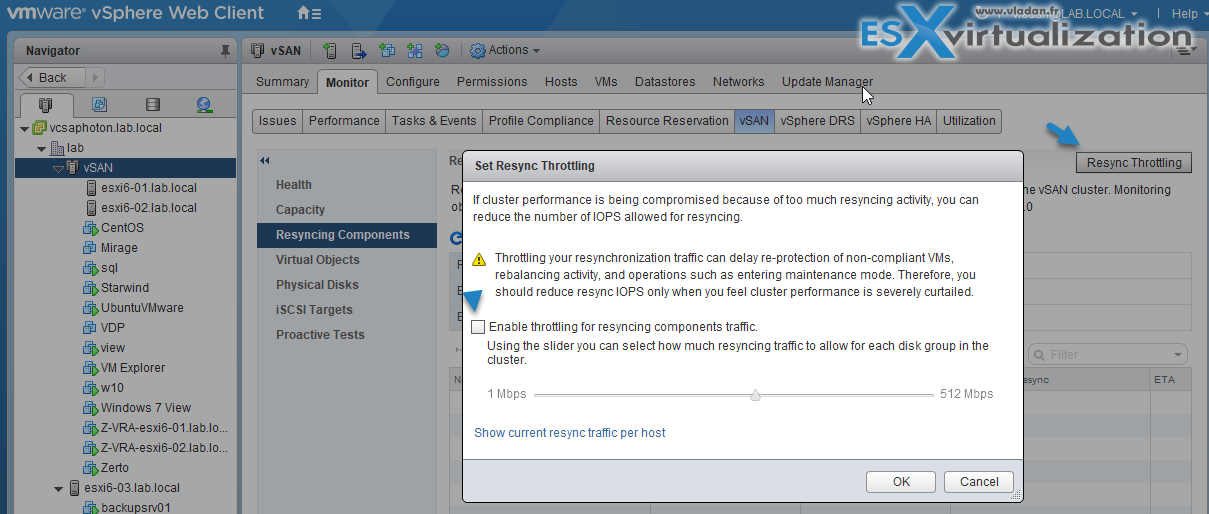
Task: Select the Utilization sub-tab
Action: 969,121
